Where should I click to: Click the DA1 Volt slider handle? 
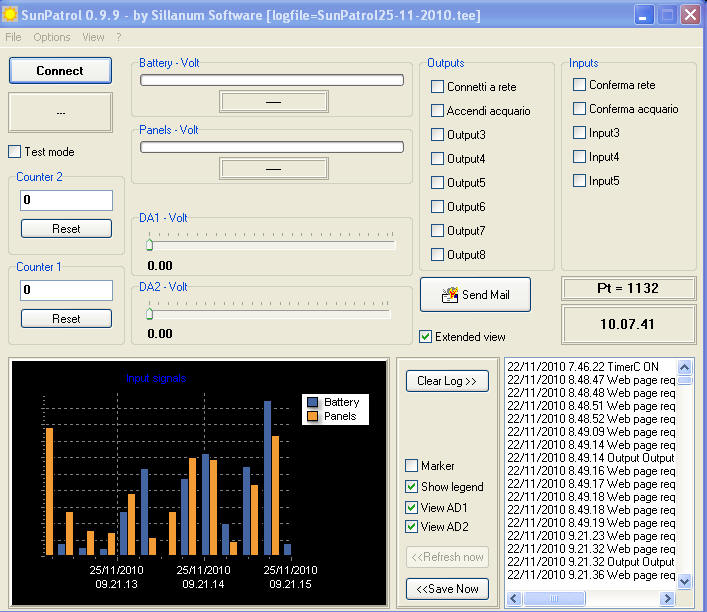click(x=150, y=244)
